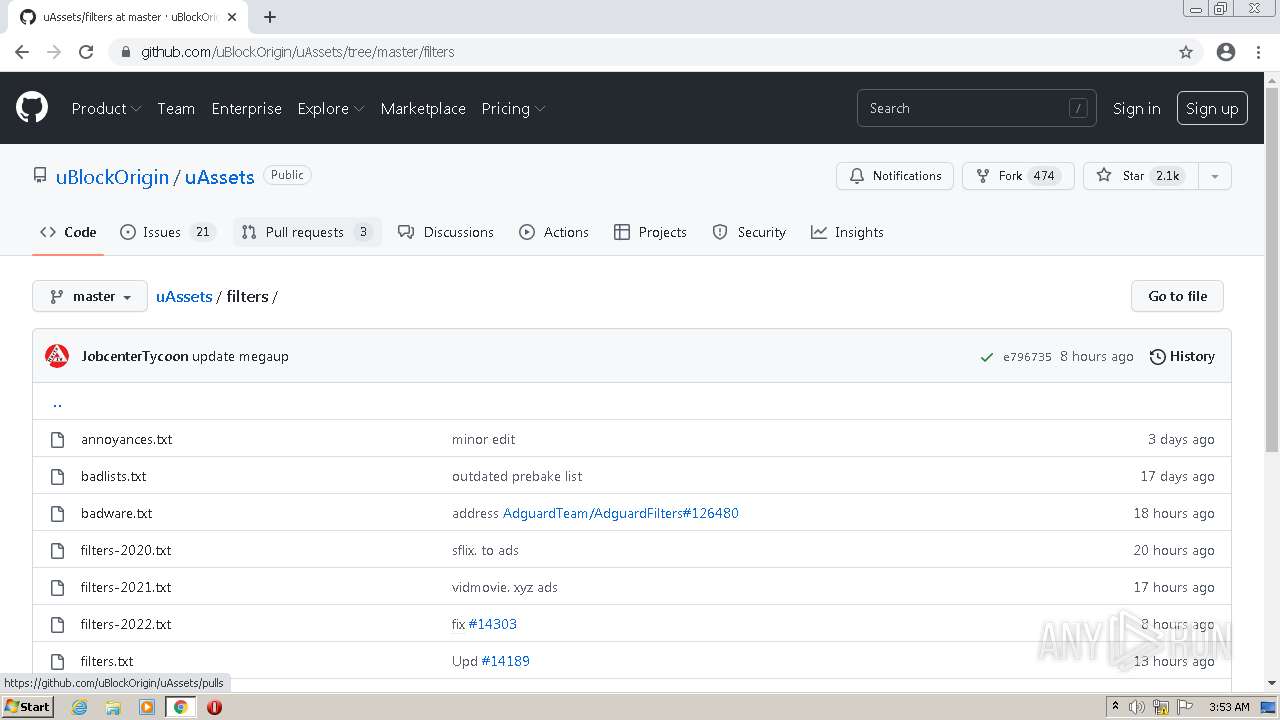This screenshot has width=1280, height=720.
Task: Switch to the Projects tab
Action: (650, 232)
